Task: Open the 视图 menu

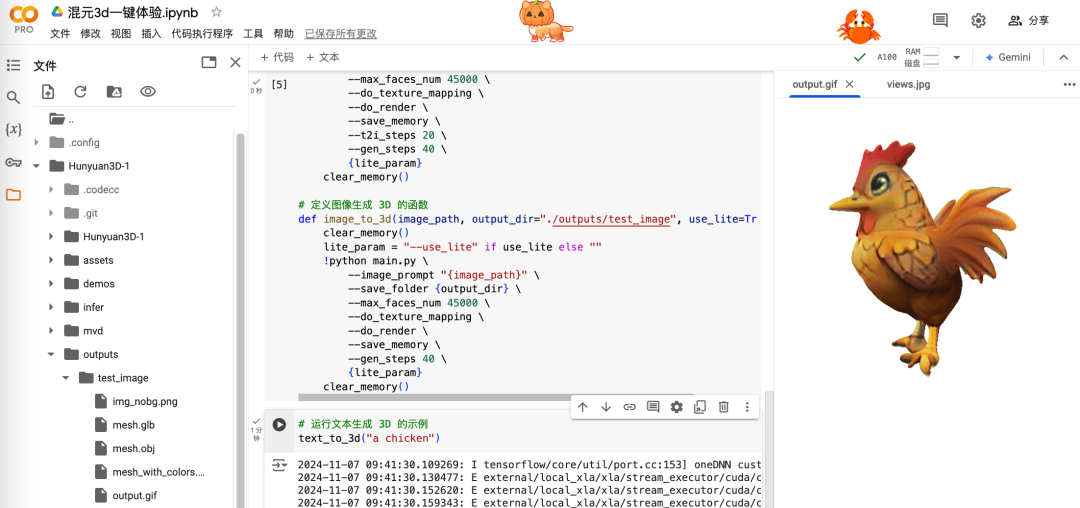Action: [121, 33]
